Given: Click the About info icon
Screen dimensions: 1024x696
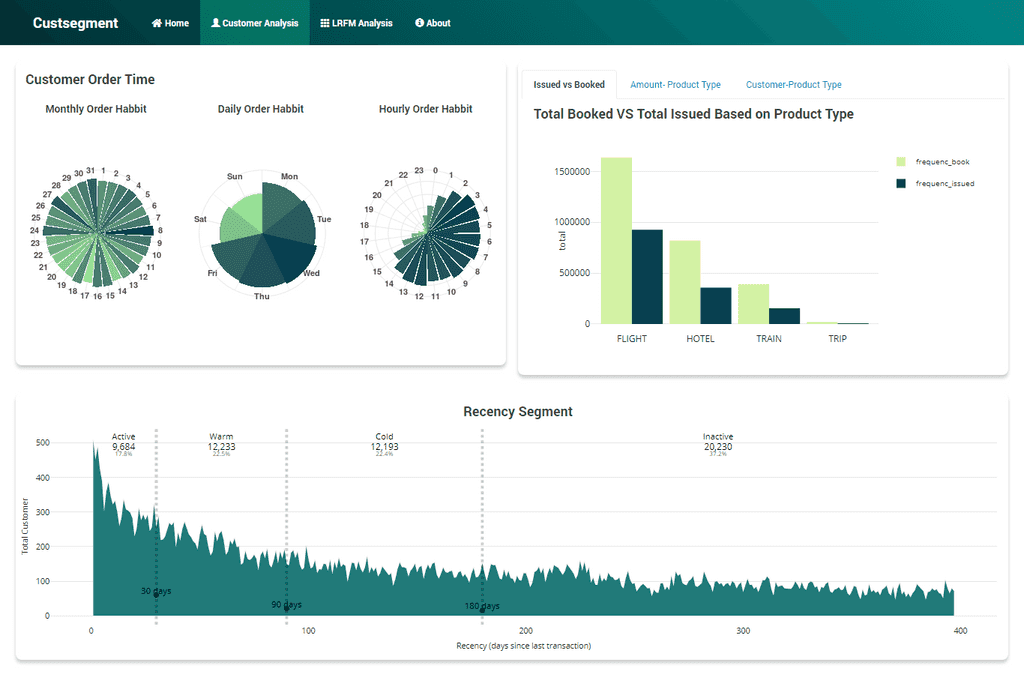Looking at the screenshot, I should pos(420,23).
